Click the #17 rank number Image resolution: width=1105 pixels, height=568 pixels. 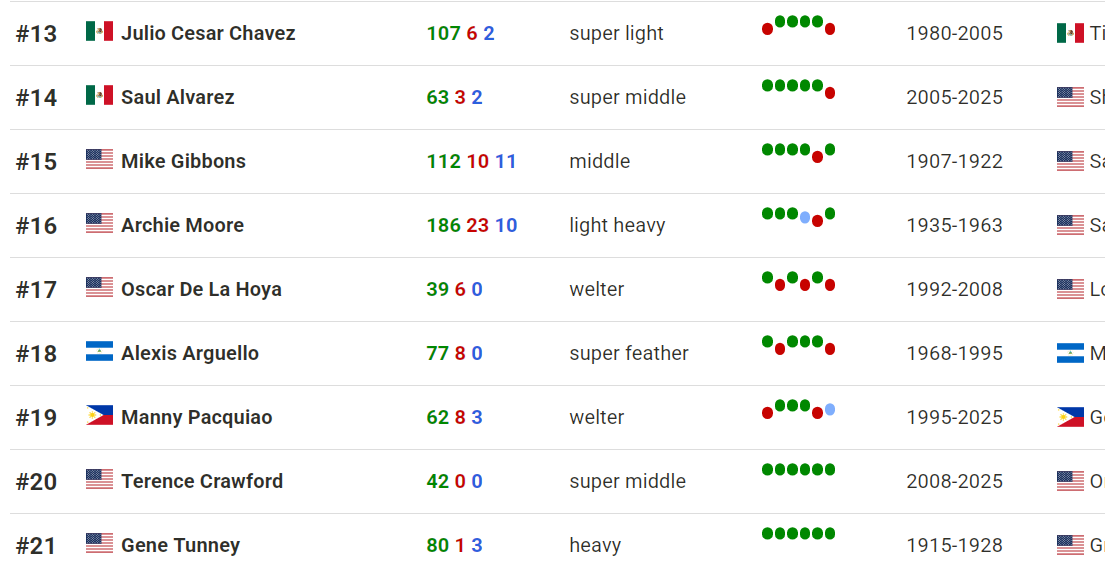click(x=36, y=290)
